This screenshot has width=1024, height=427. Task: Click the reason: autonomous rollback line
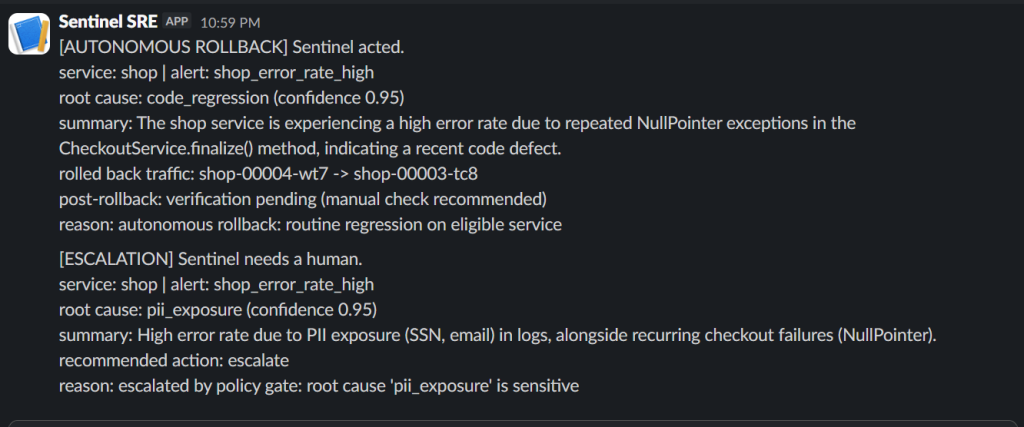pos(310,225)
